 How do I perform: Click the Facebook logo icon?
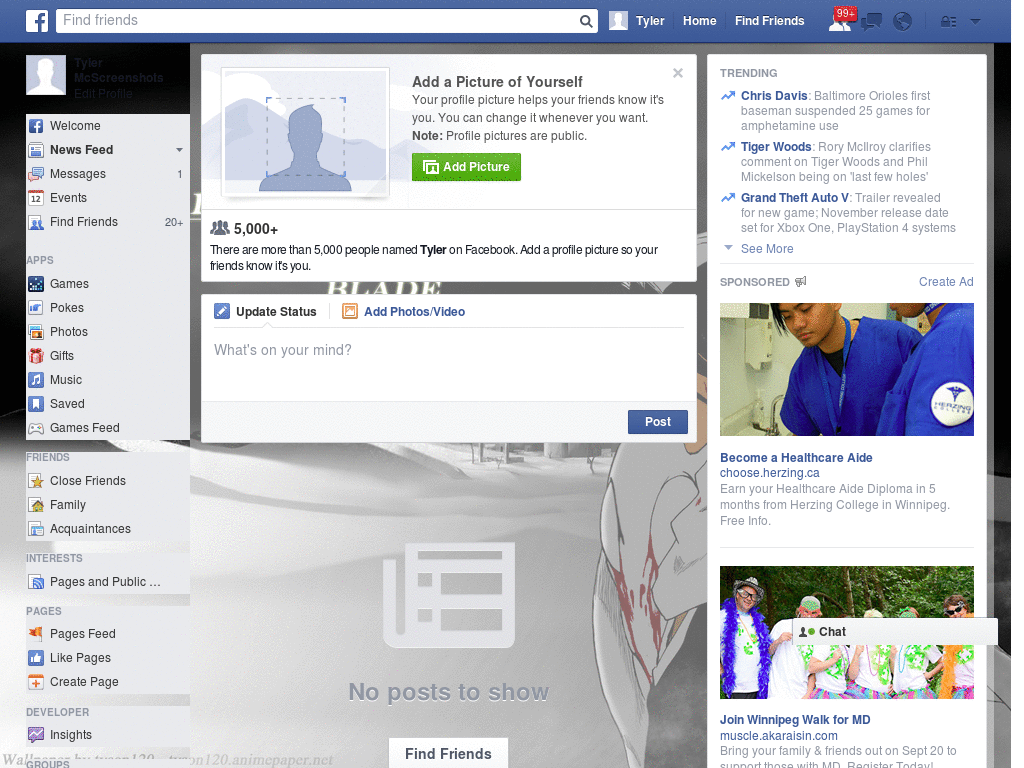37,21
